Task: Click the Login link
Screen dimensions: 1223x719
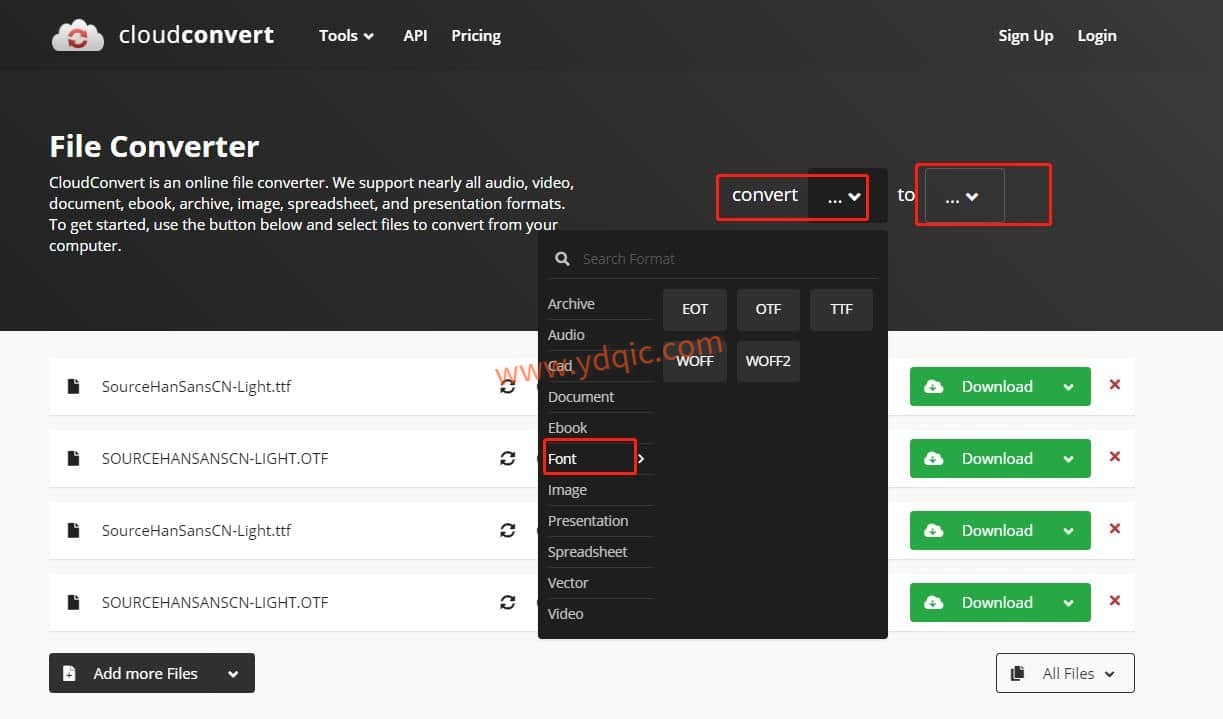Action: click(1097, 36)
